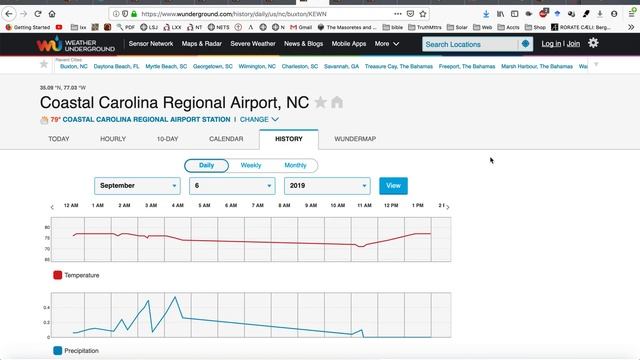This screenshot has width=640, height=360.
Task: Open the Gmail bookmark
Action: 301,27
